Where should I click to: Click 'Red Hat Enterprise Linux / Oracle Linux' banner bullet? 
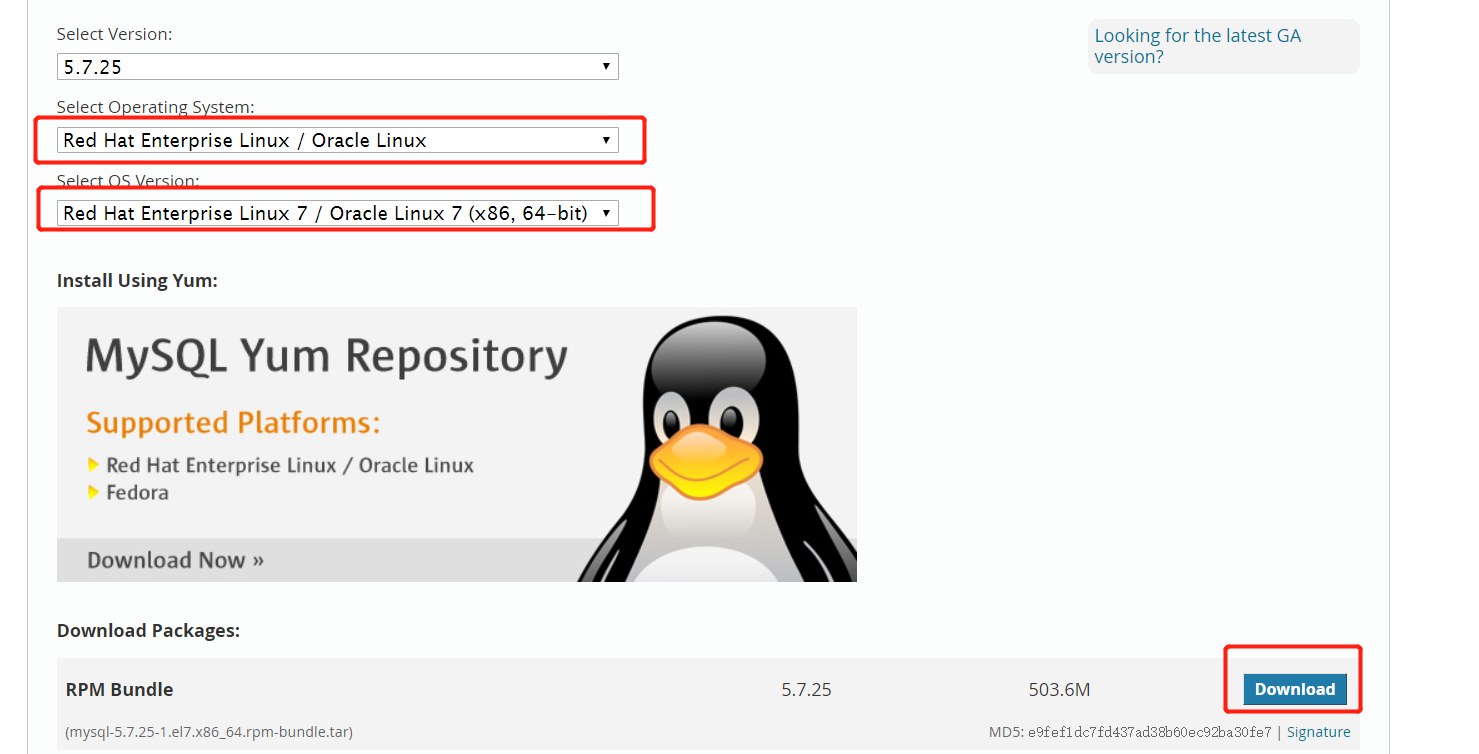pos(290,465)
